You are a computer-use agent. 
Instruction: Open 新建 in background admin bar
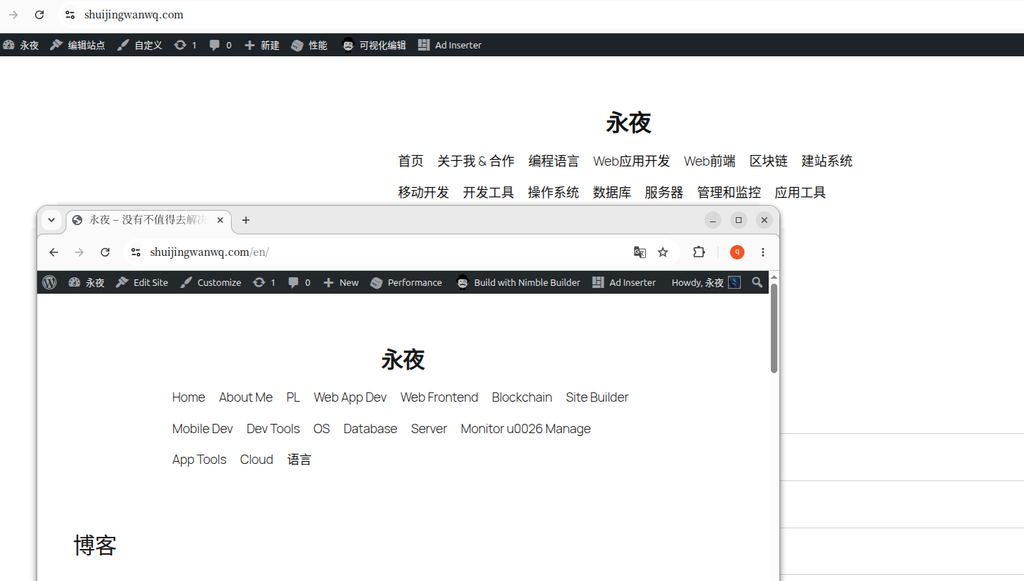pyautogui.click(x=262, y=45)
